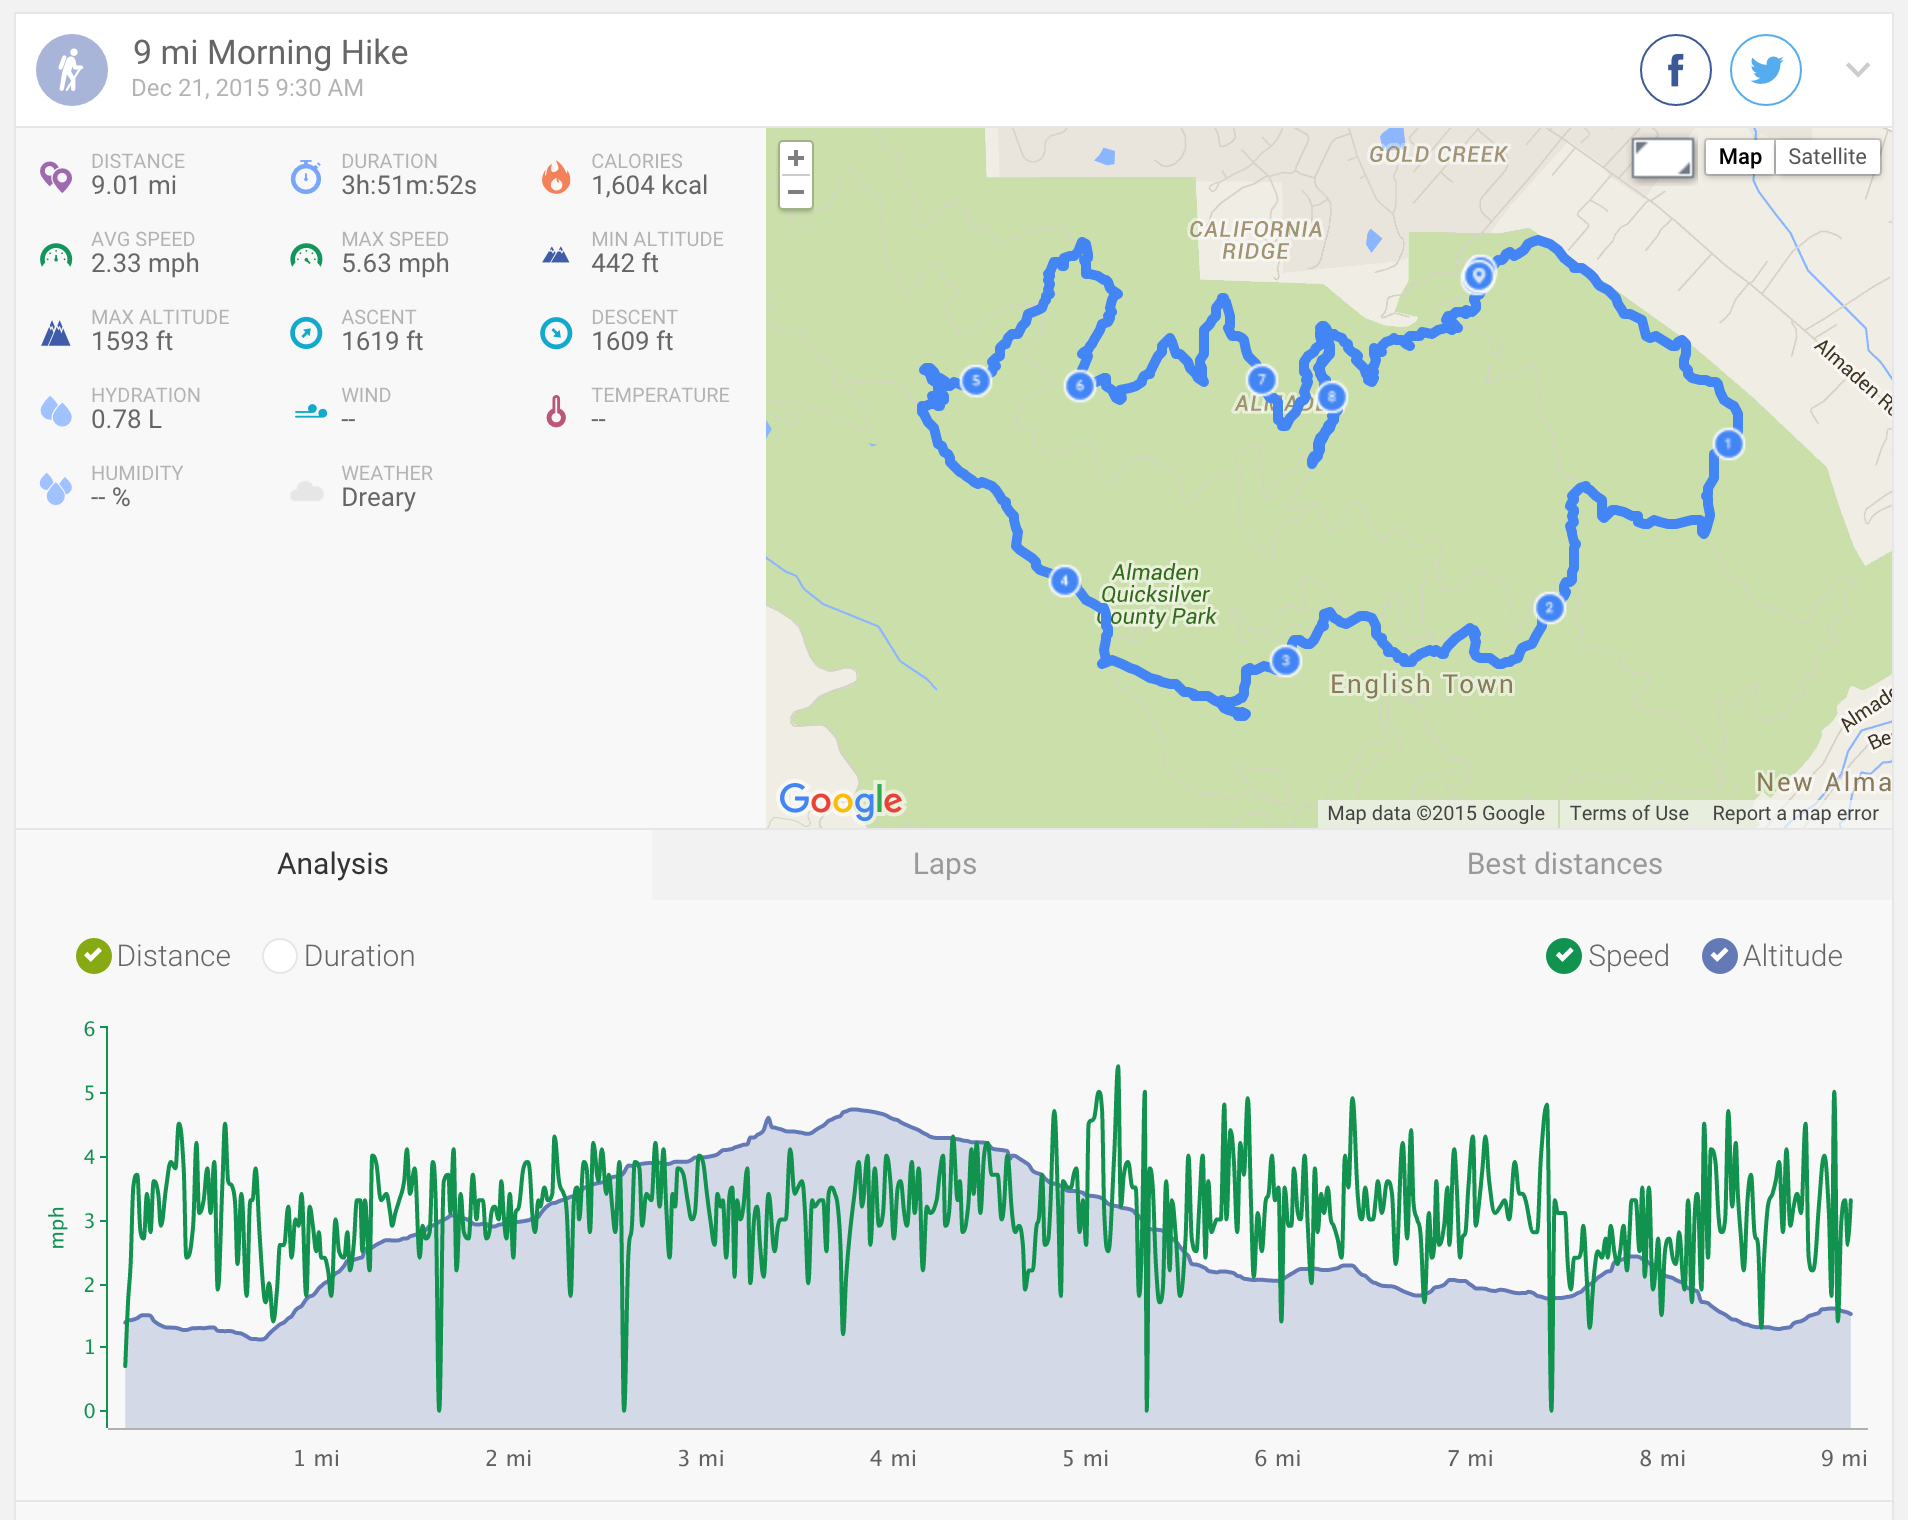The width and height of the screenshot is (1908, 1520).
Task: Select Distance as chart axis
Action: coord(94,956)
